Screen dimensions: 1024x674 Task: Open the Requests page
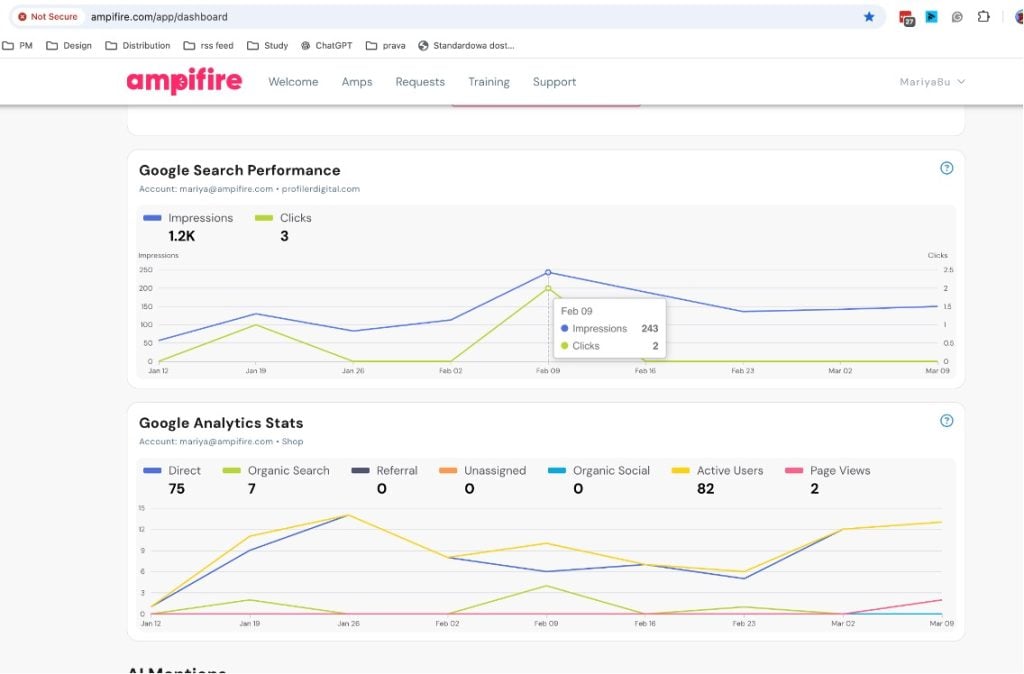[x=420, y=82]
